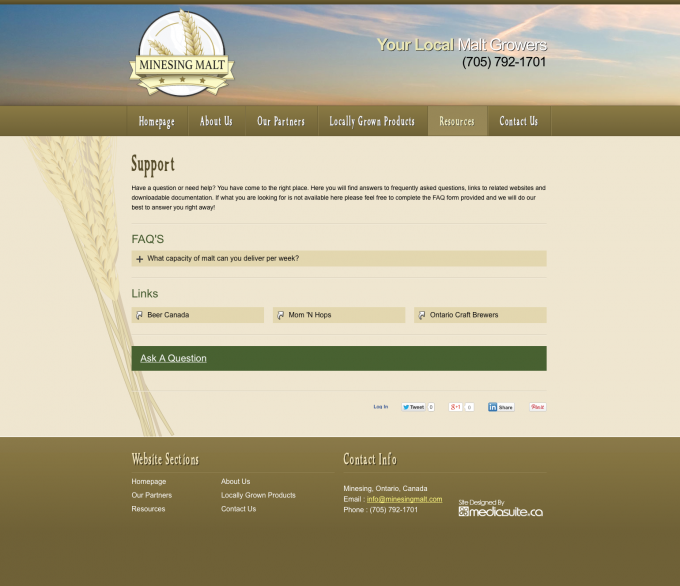Click the Minesing Malt logo
Image resolution: width=680 pixels, height=586 pixels.
tap(182, 57)
